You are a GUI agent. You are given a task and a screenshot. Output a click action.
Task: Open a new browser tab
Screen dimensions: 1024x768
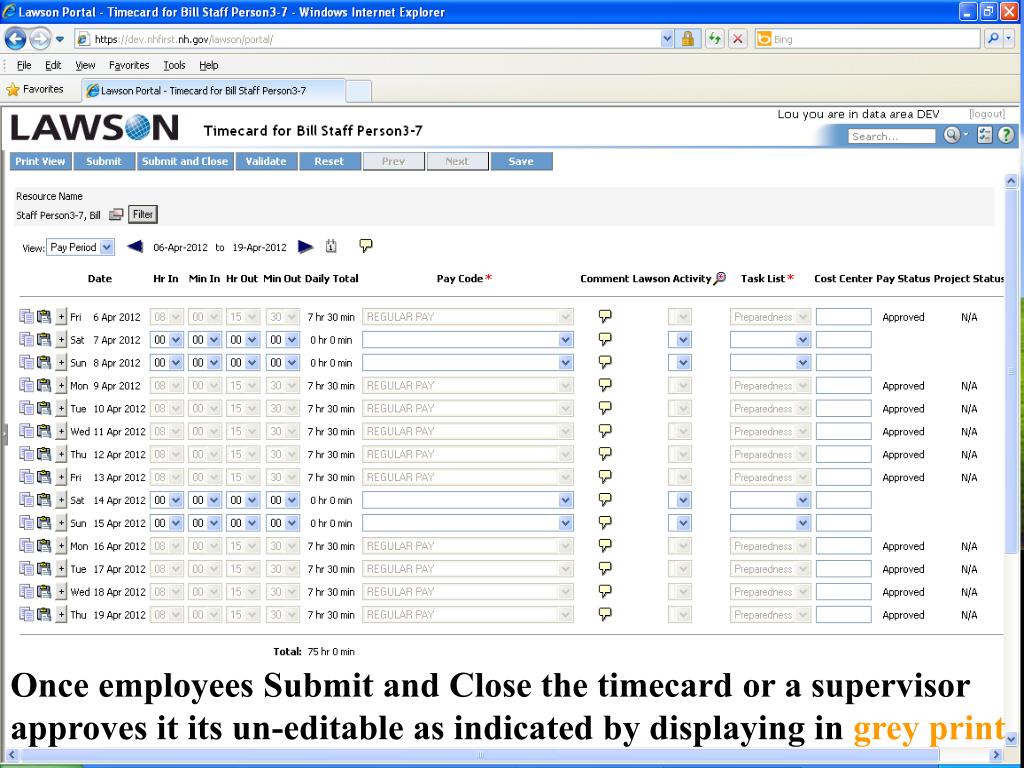coord(359,91)
